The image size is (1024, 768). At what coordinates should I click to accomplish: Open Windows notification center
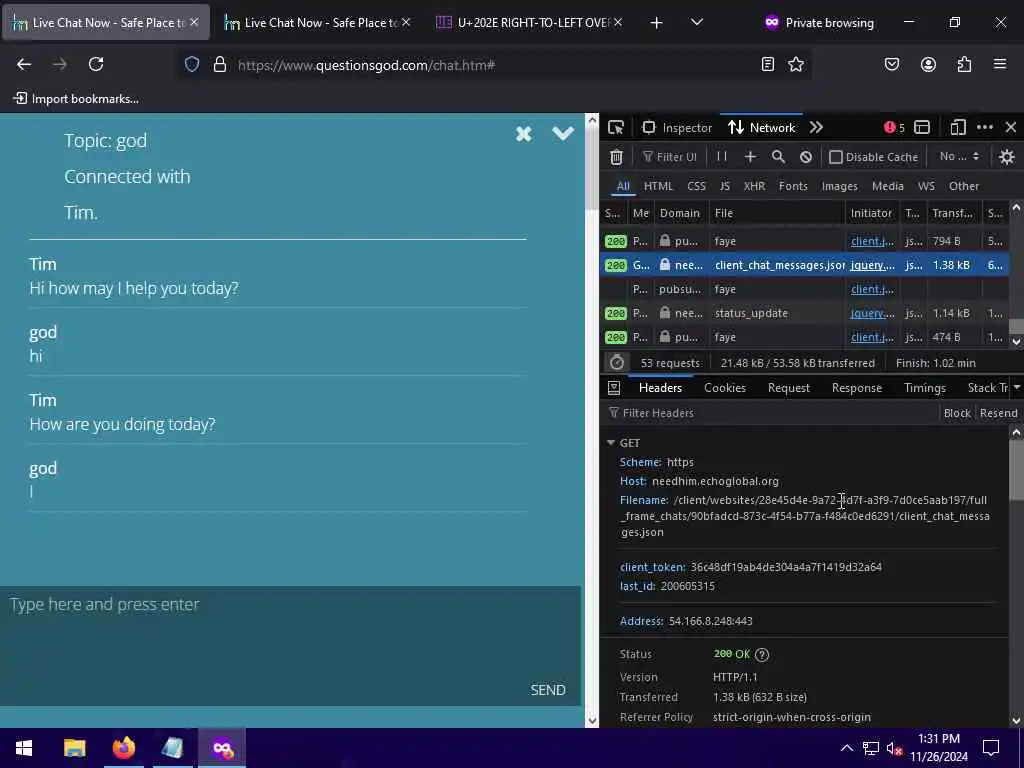991,748
